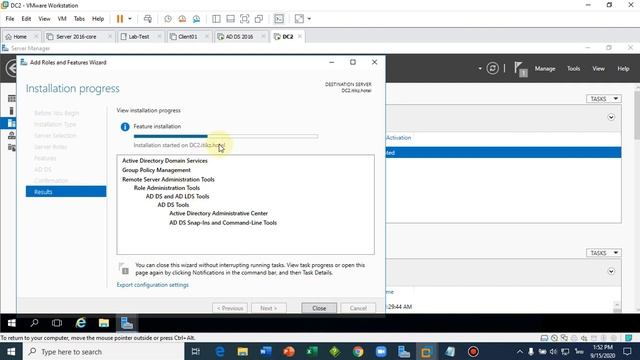The image size is (640, 360).
Task: Open Word on the host taskbar
Action: 266,352
